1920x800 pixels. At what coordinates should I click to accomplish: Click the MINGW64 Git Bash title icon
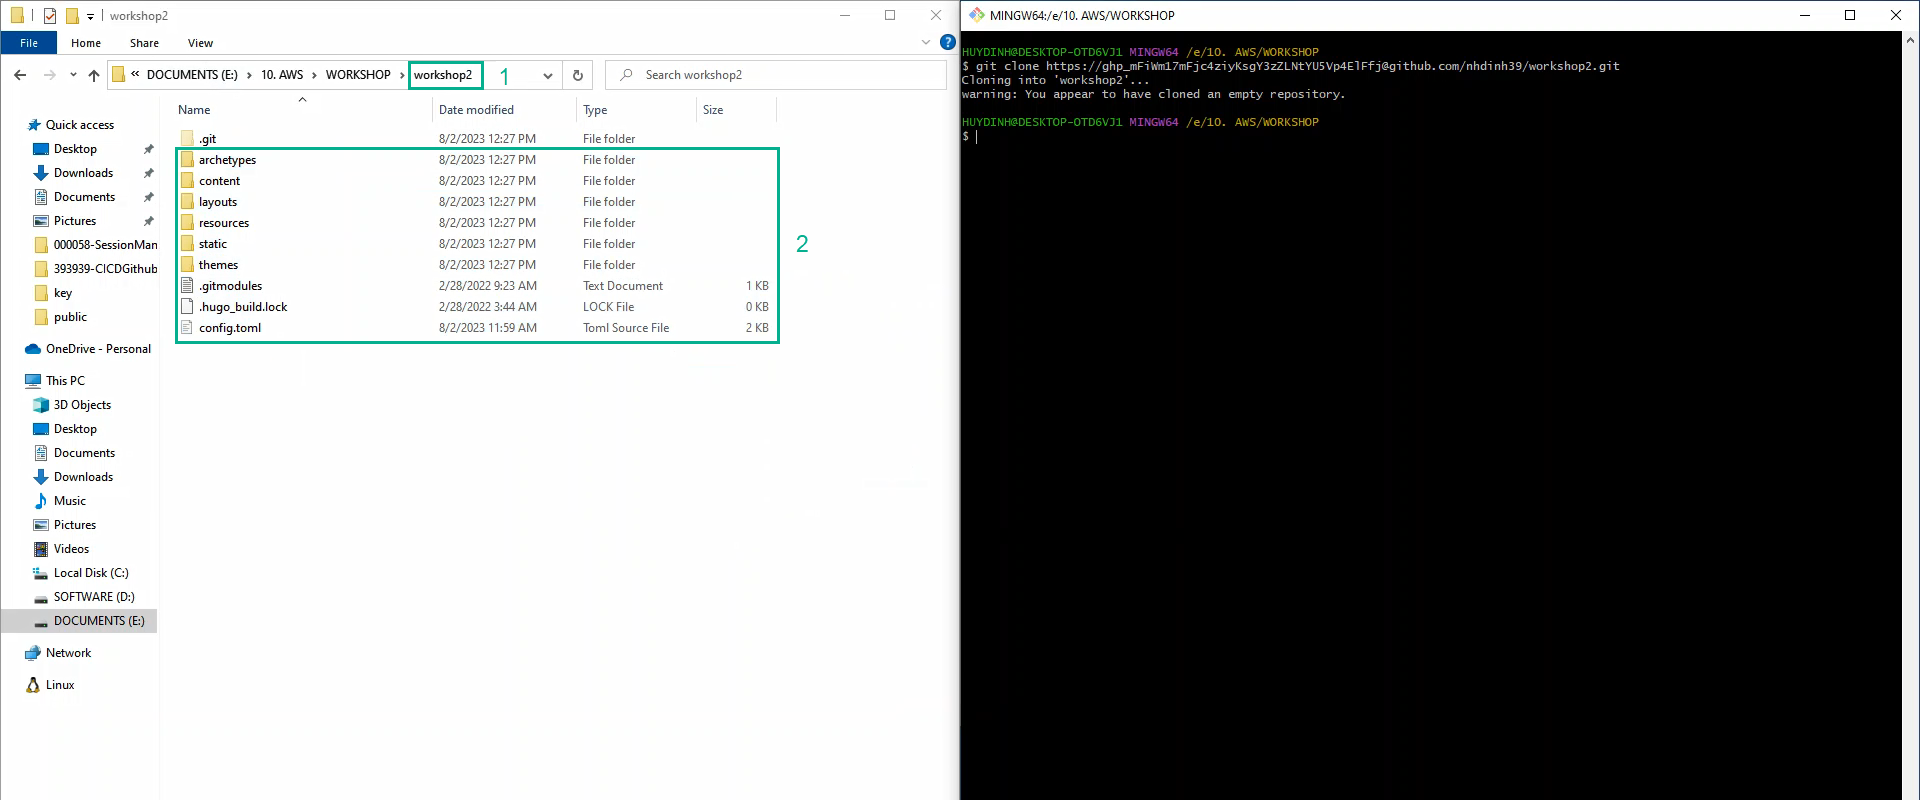976,15
